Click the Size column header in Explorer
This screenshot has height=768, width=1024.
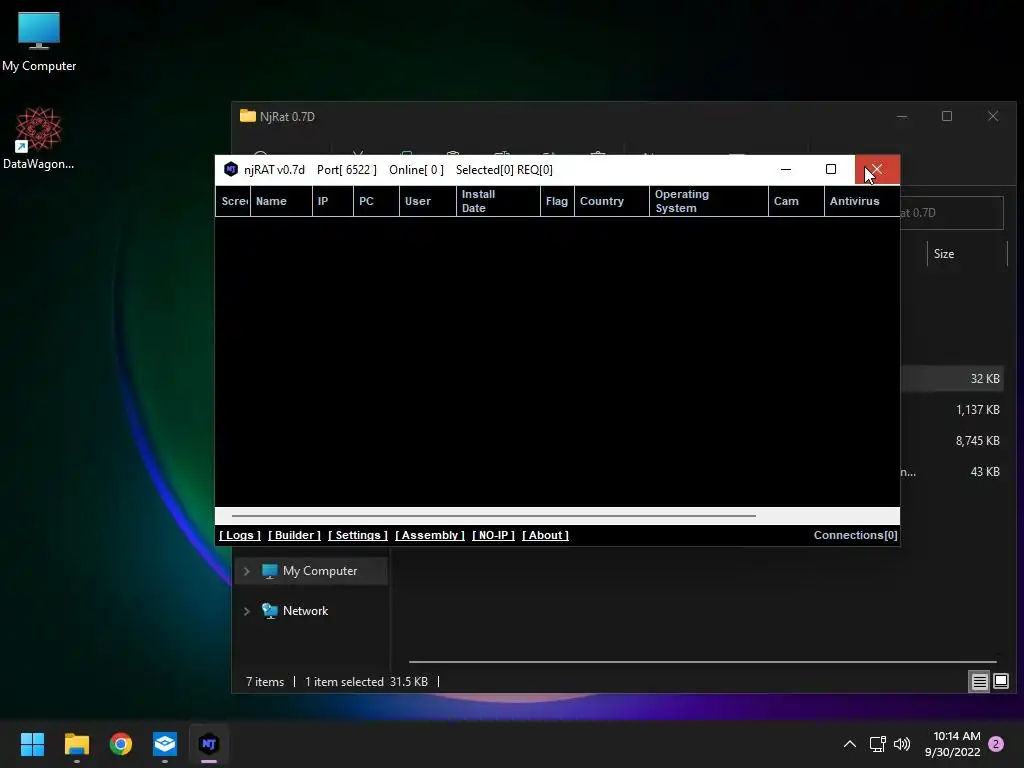(x=967, y=254)
